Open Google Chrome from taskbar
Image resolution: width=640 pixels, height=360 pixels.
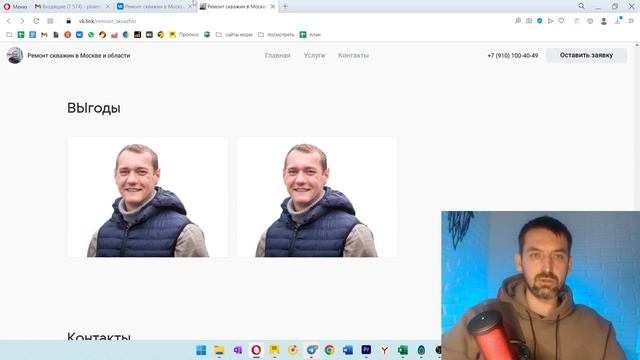(x=329, y=350)
